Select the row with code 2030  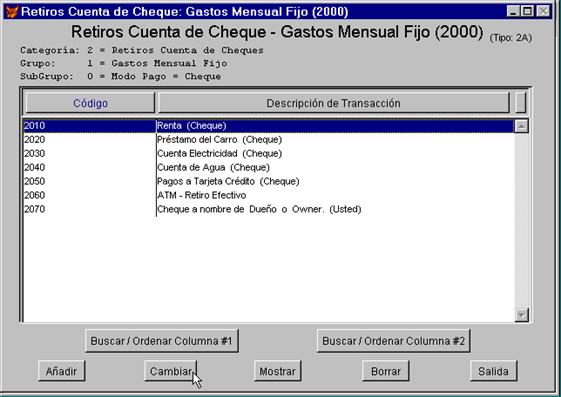[268, 153]
